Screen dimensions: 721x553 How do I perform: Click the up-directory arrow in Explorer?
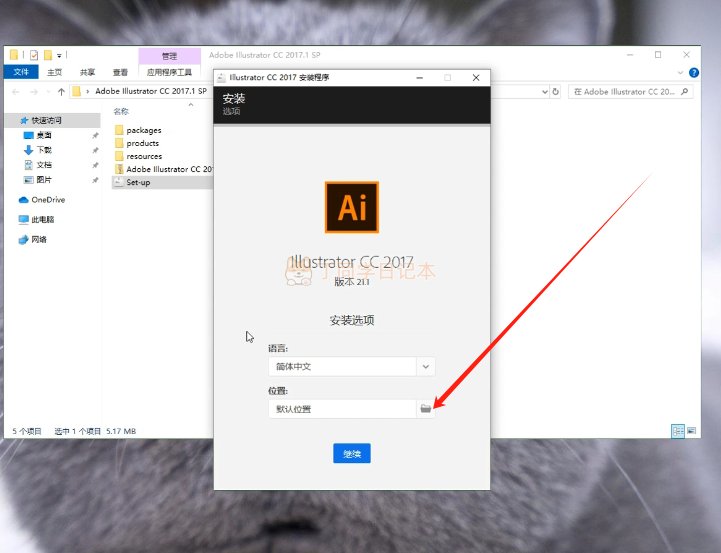click(61, 91)
